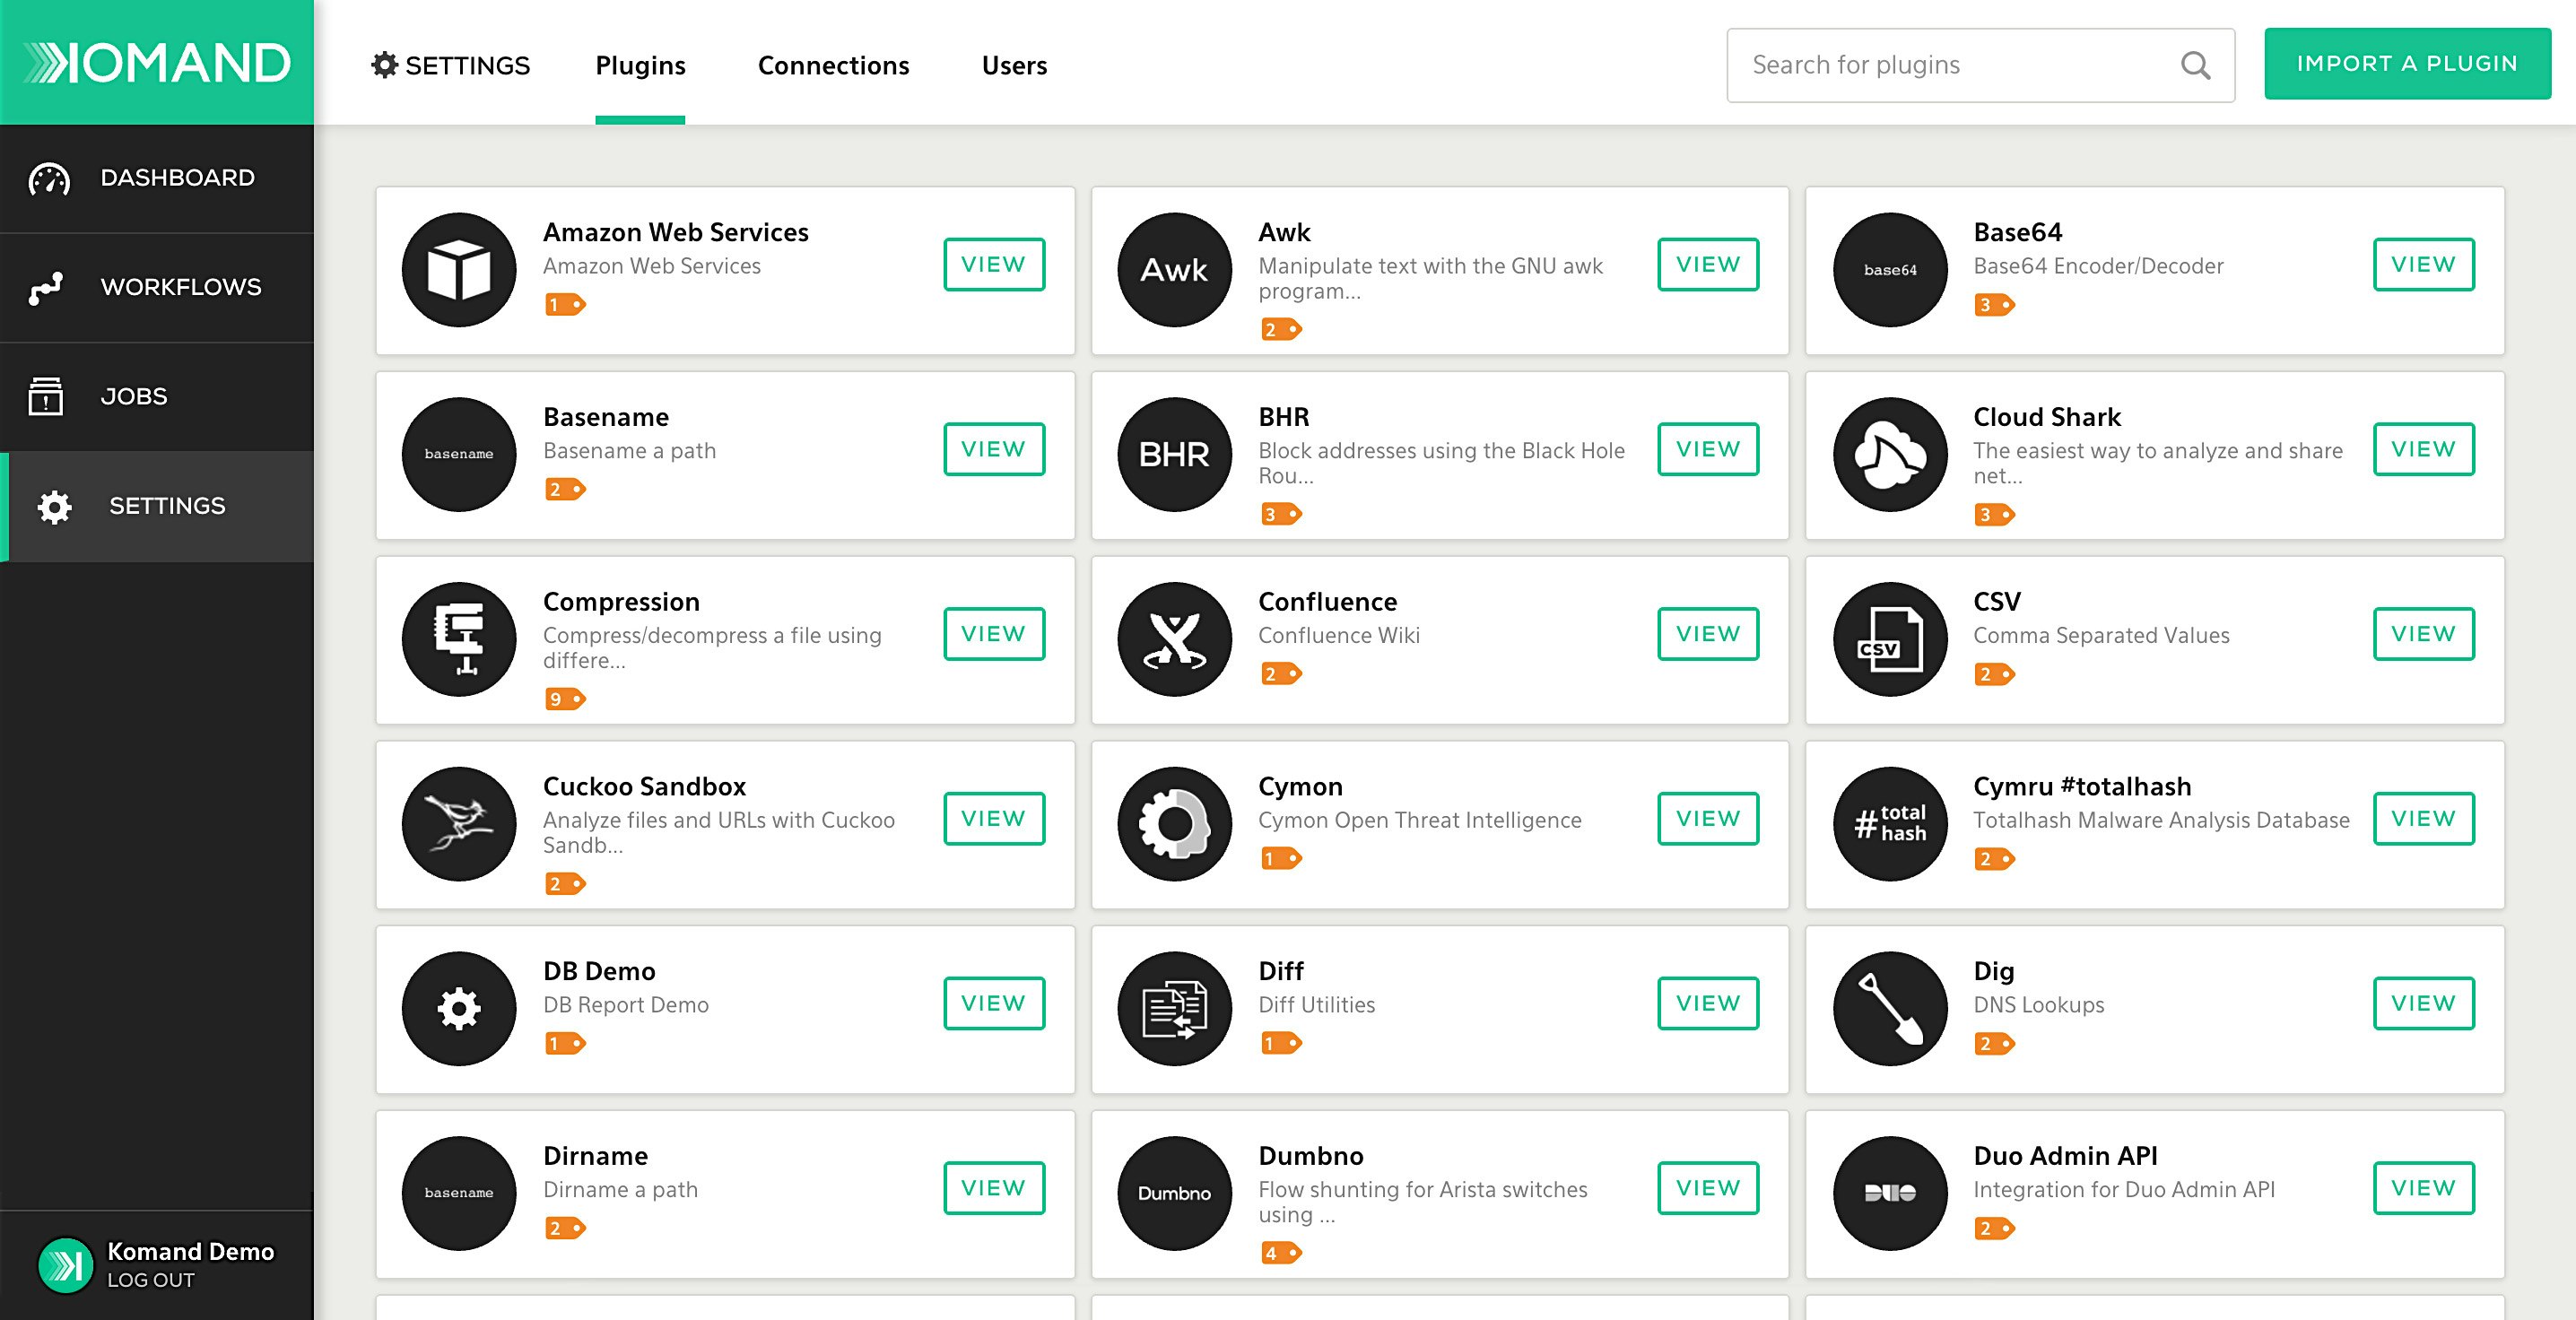Click the CSV file icon
The height and width of the screenshot is (1320, 2576).
click(x=1889, y=639)
